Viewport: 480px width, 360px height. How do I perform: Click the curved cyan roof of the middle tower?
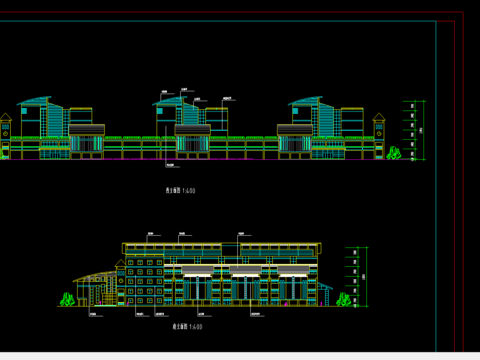(169, 101)
